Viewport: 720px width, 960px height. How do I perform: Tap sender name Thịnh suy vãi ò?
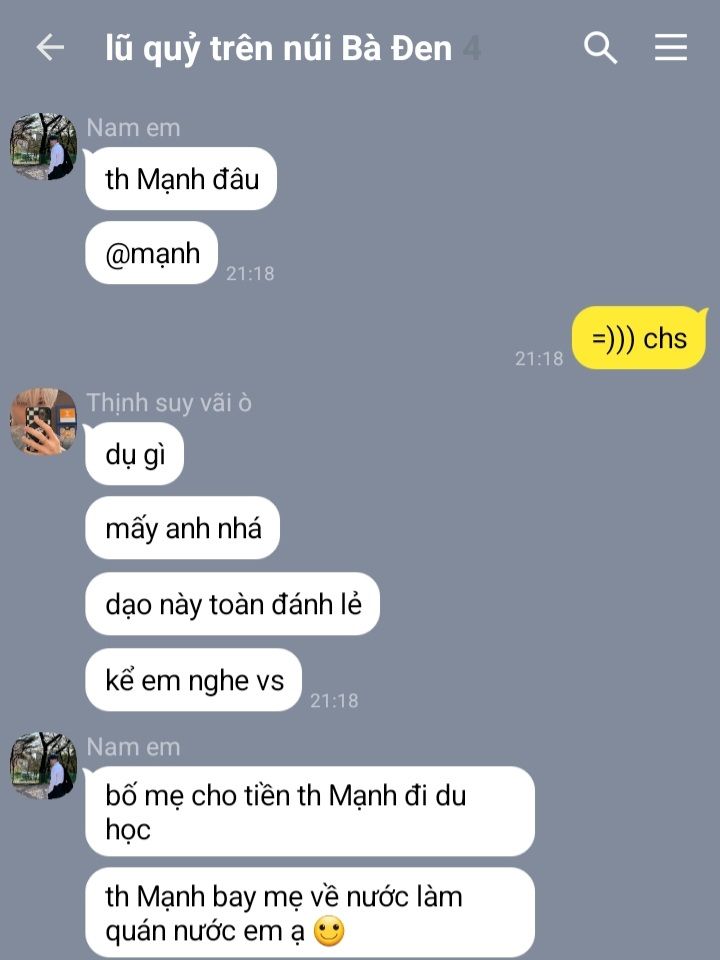tap(169, 403)
